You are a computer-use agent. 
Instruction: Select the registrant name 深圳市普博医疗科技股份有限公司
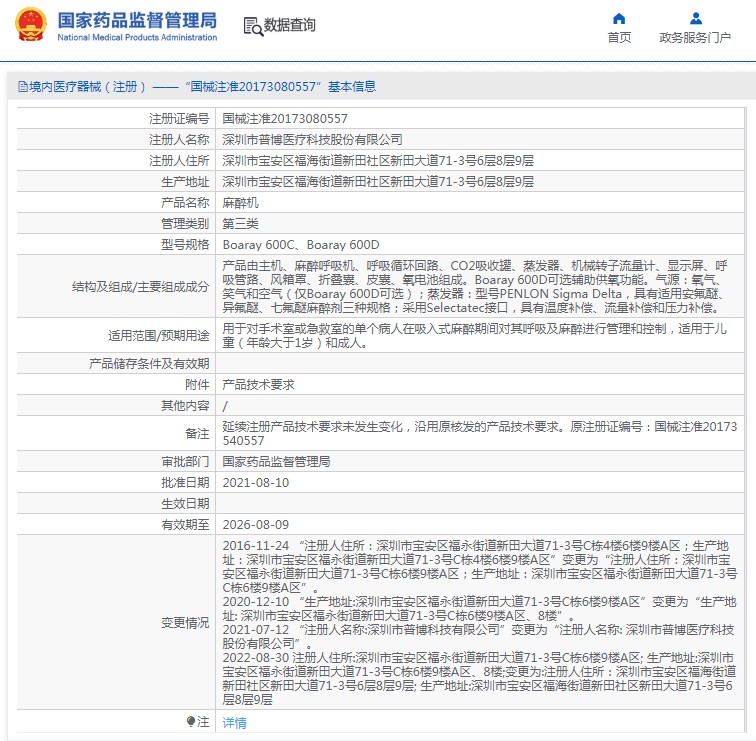click(x=312, y=139)
